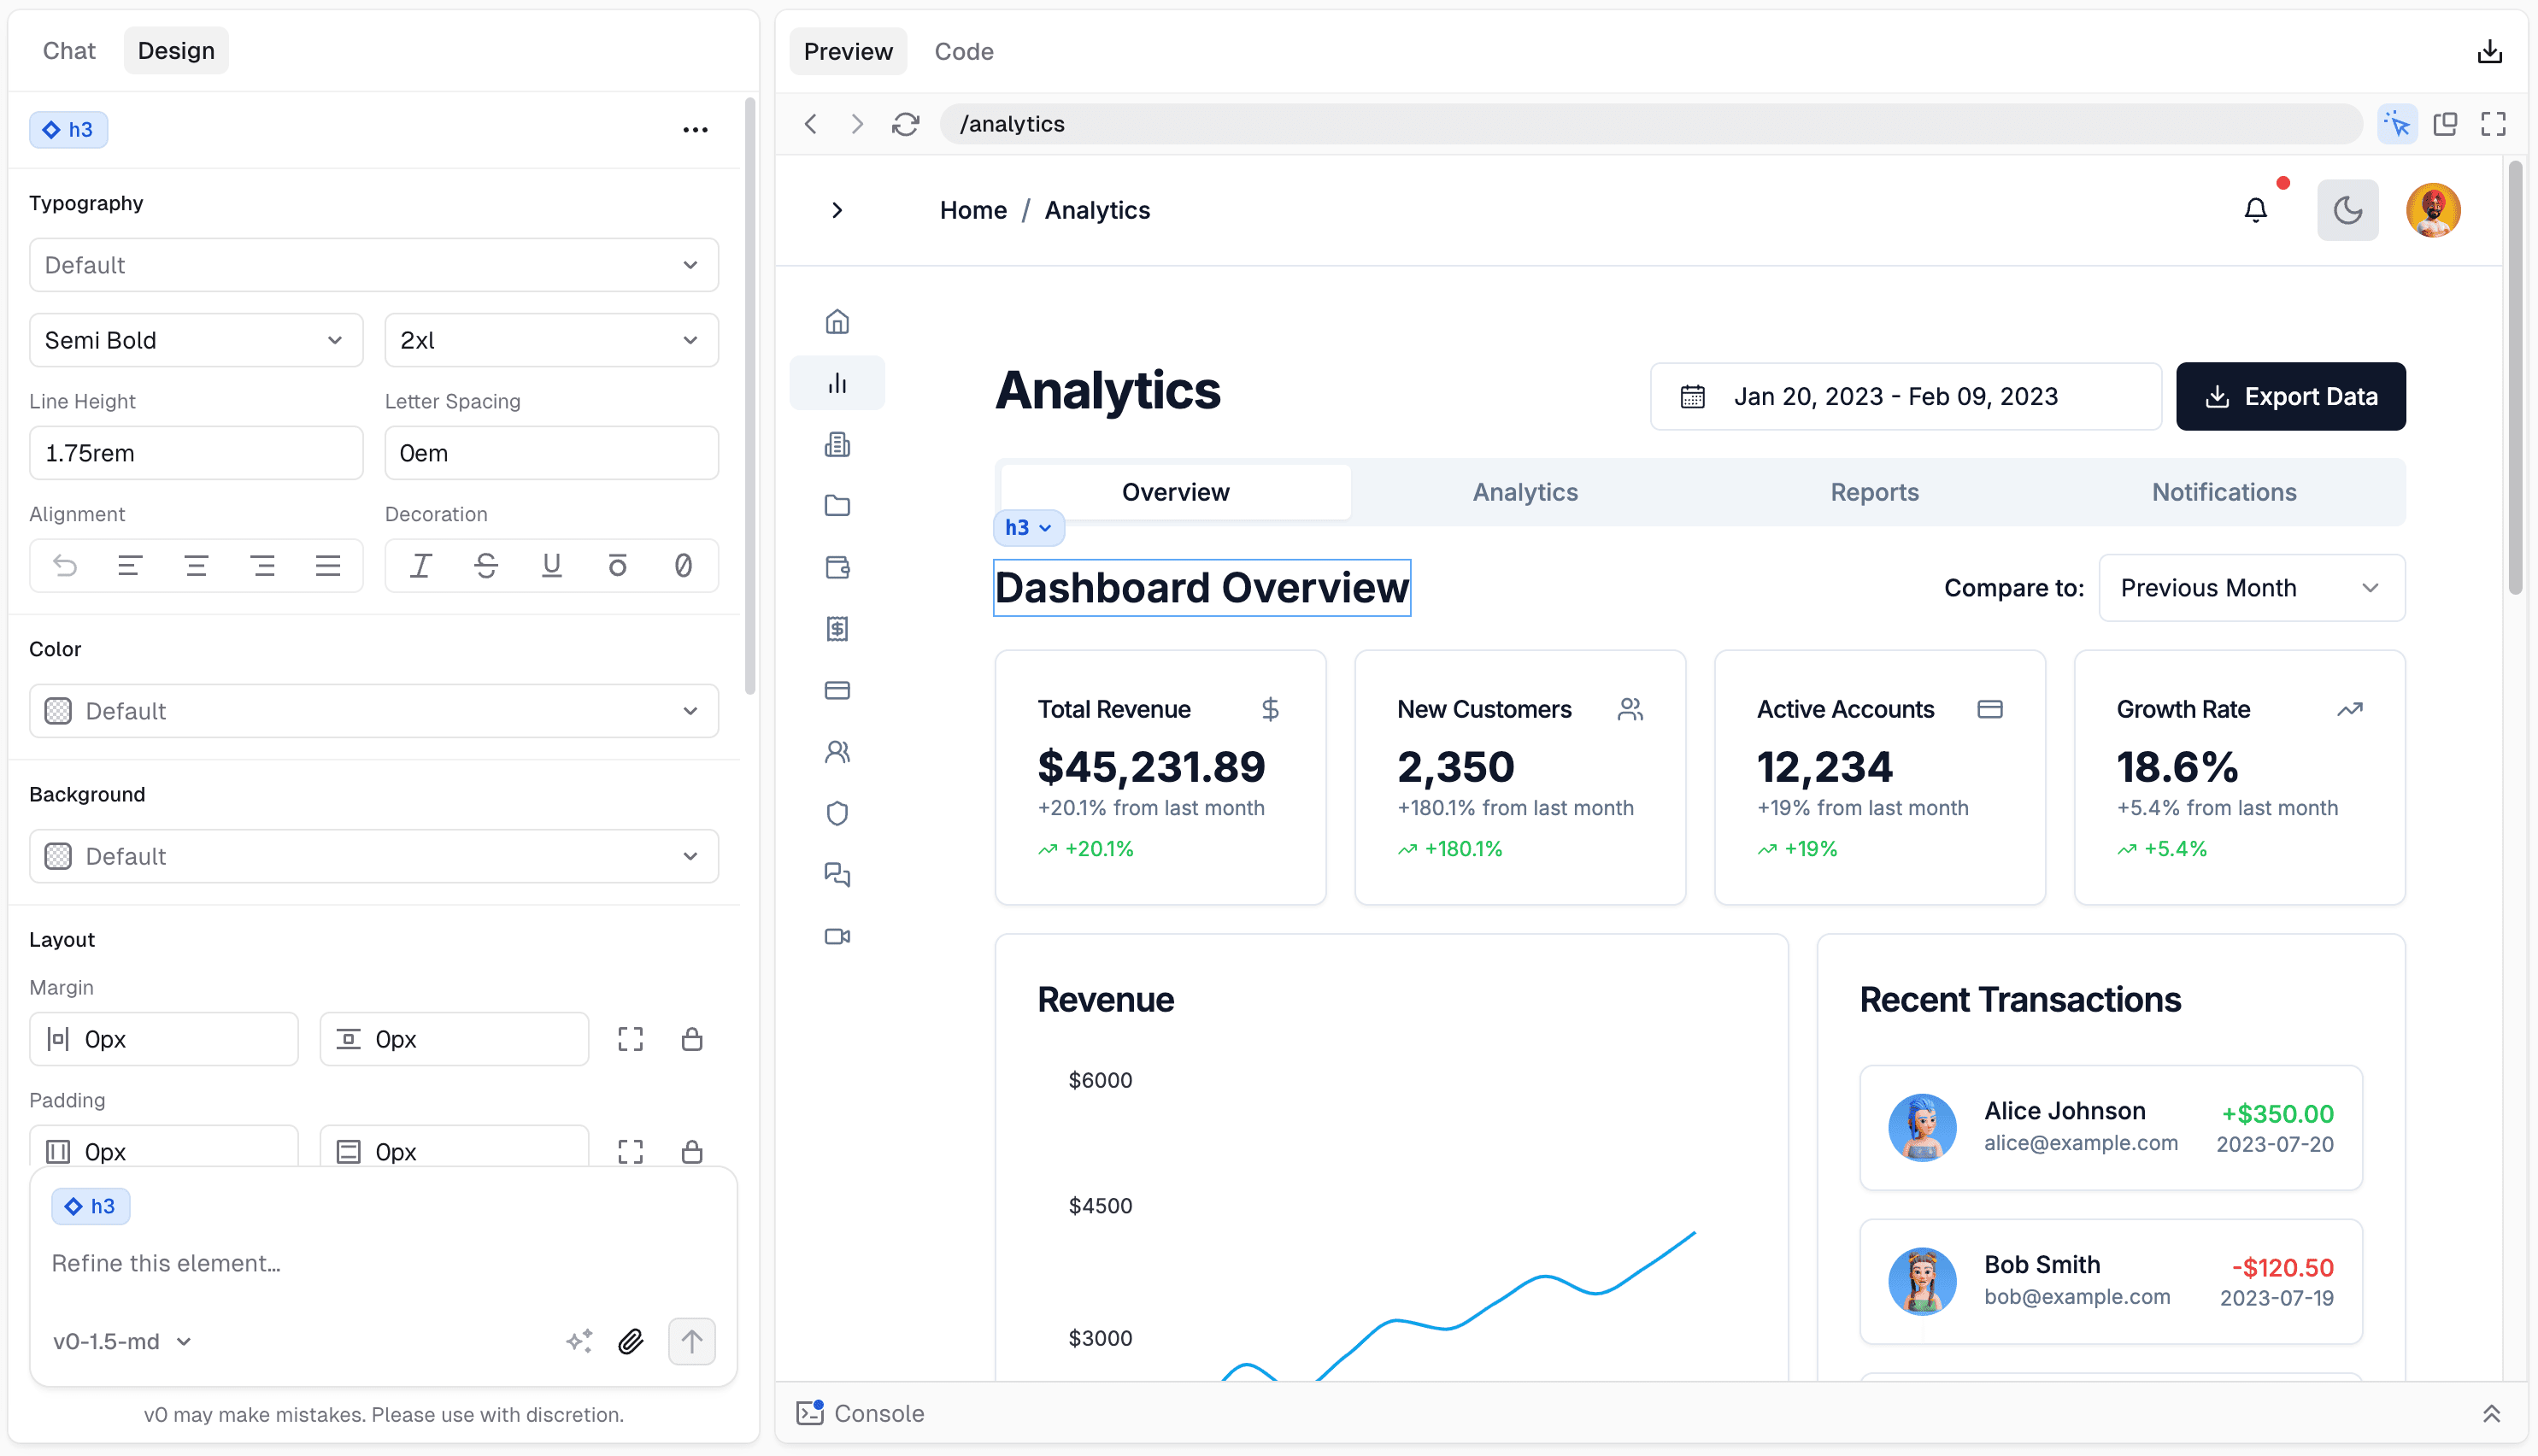This screenshot has width=2538, height=1456.
Task: Click the Line Height input field
Action: click(195, 453)
